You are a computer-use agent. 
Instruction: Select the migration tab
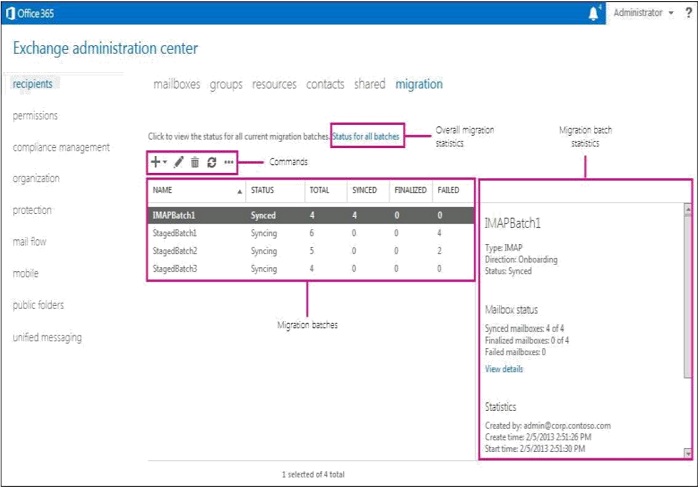coord(419,84)
